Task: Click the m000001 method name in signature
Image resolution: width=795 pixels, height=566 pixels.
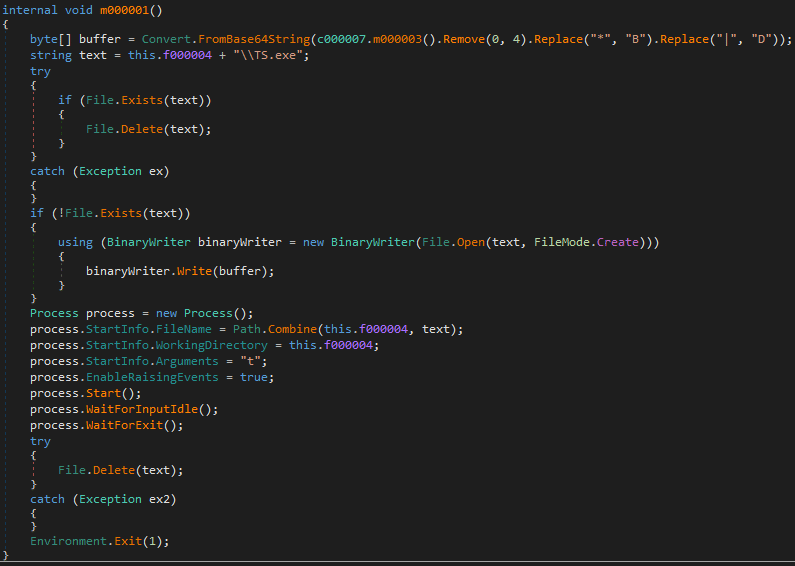Action: pyautogui.click(x=125, y=10)
